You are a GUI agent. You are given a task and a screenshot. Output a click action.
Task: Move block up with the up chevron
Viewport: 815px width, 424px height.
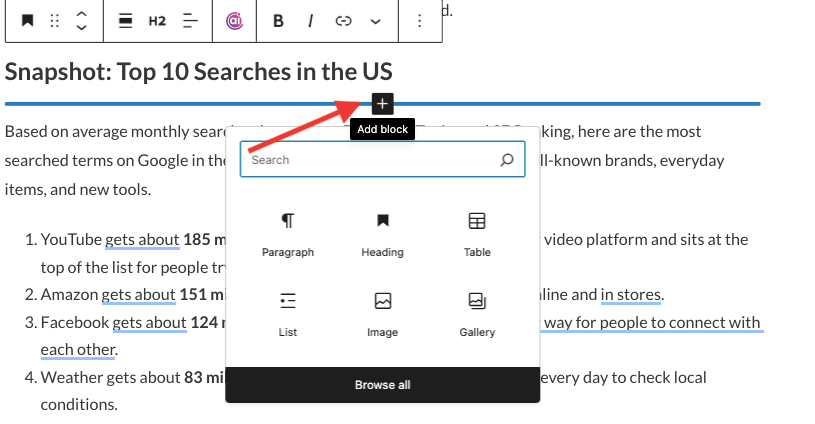click(x=82, y=15)
